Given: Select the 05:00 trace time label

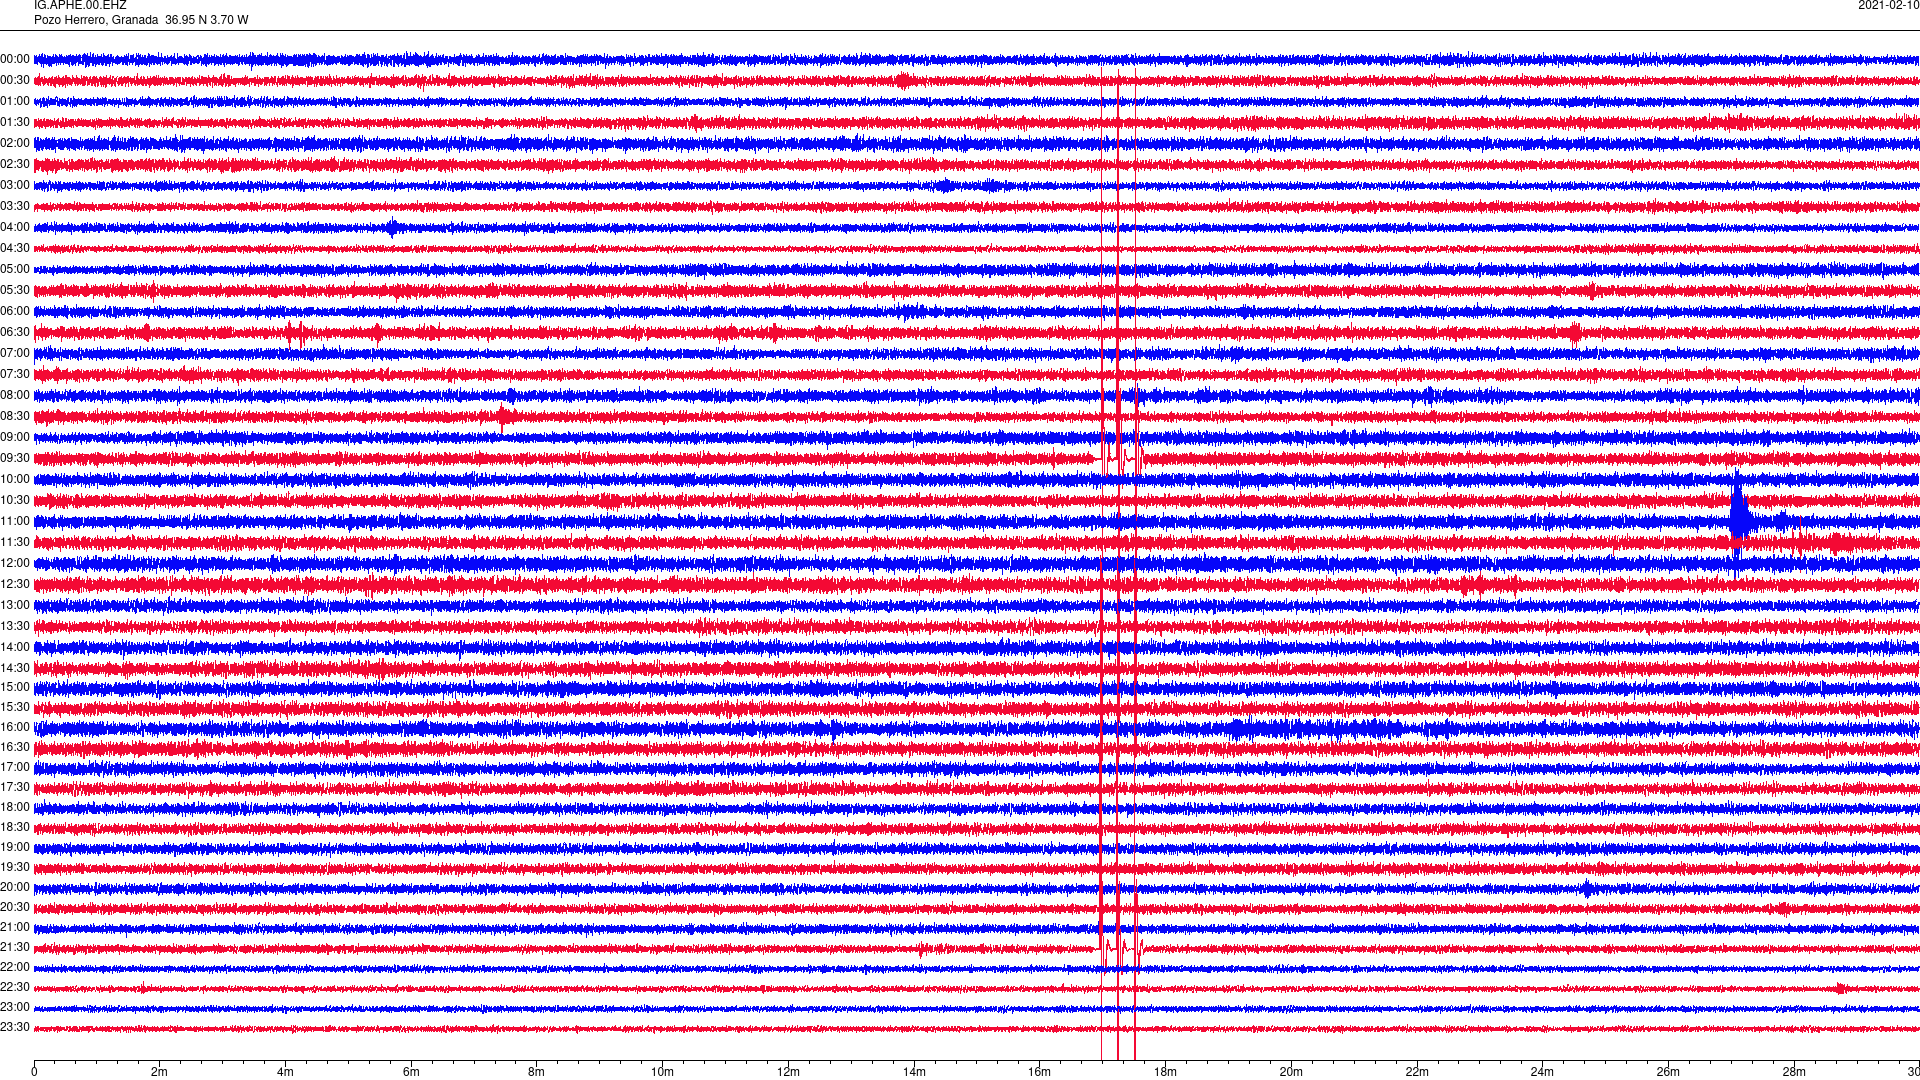Looking at the screenshot, I should coord(15,270).
